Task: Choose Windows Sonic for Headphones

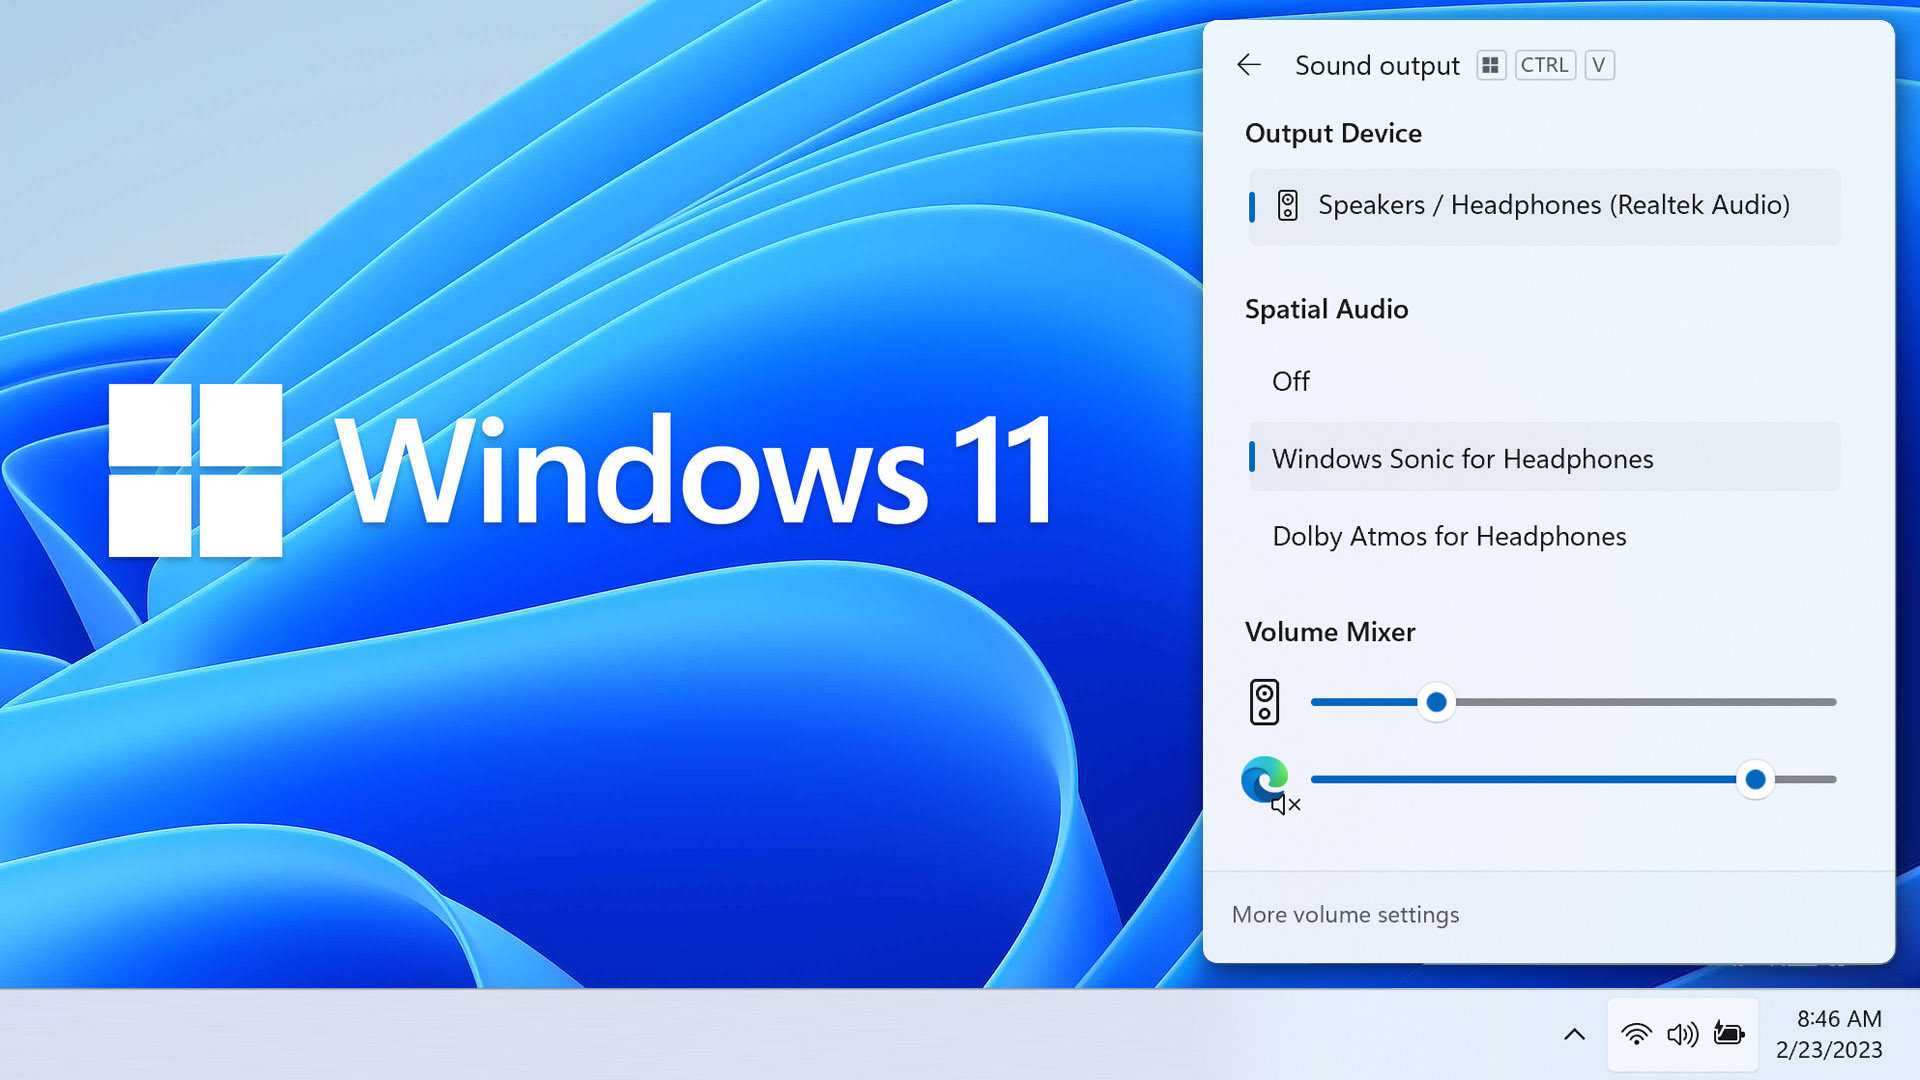Action: pos(1544,458)
